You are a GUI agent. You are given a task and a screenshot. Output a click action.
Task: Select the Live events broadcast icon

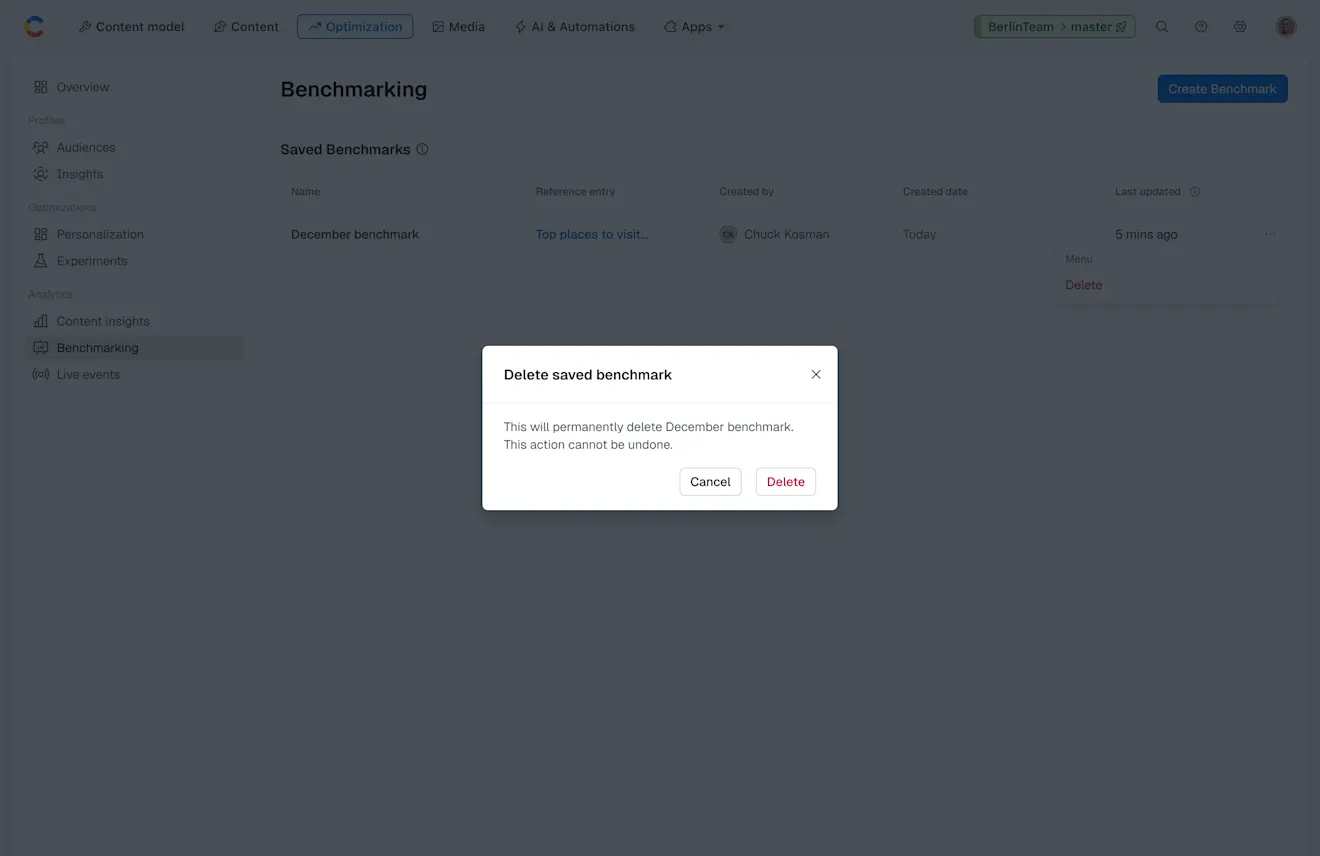click(x=39, y=374)
